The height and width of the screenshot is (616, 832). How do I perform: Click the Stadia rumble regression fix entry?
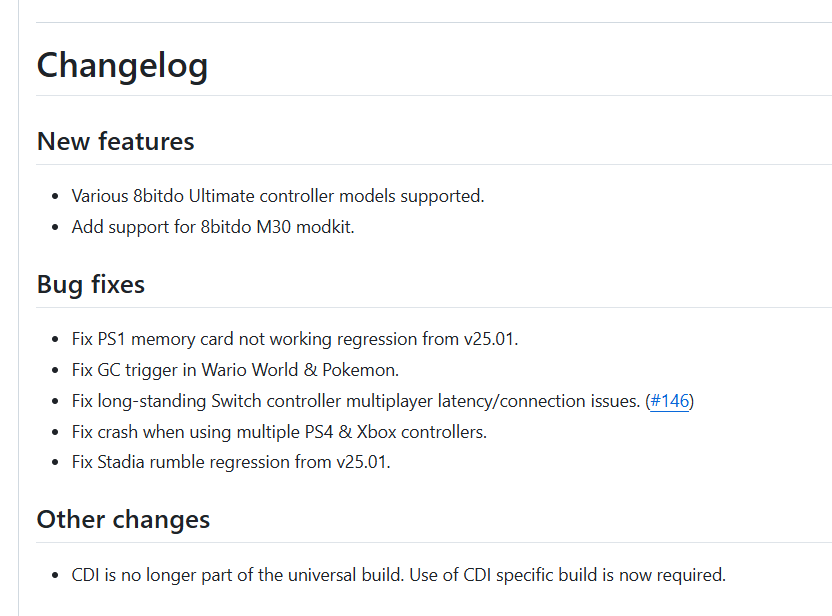[x=231, y=462]
